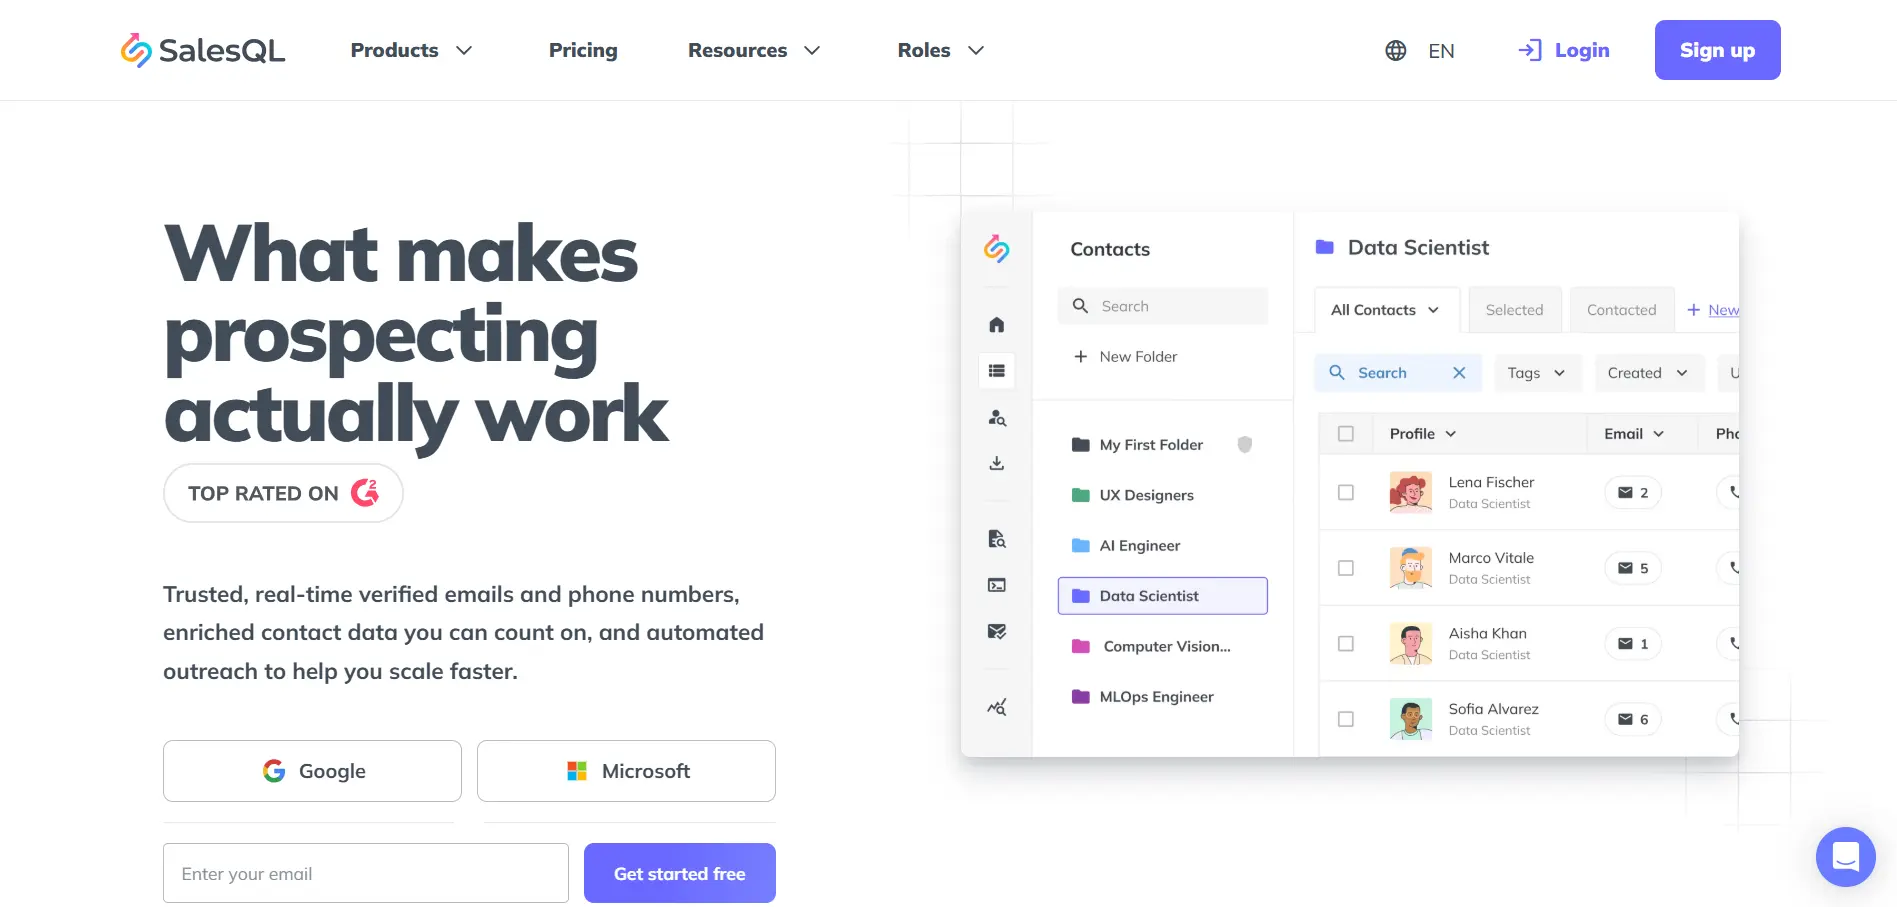Click the analytics search sidebar icon
The image size is (1897, 907).
997,707
